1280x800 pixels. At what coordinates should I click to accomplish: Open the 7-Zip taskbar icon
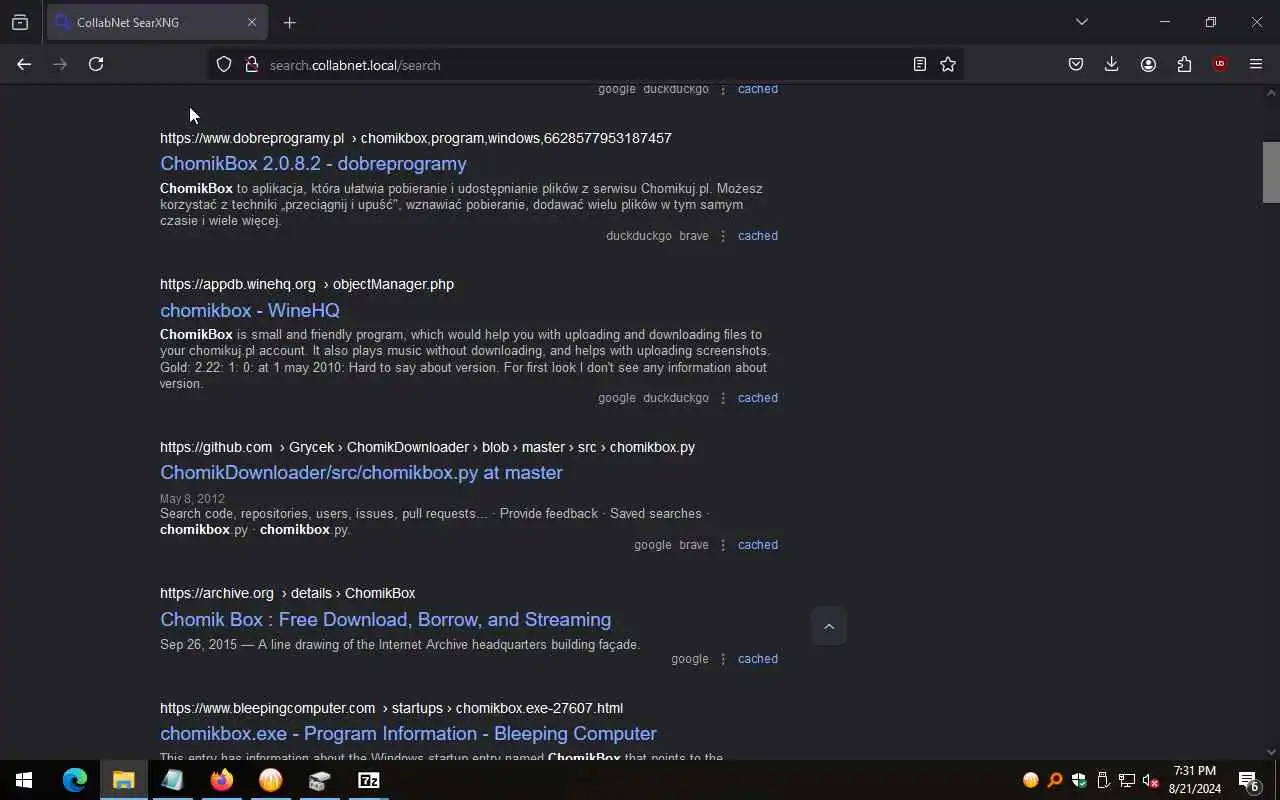tap(368, 780)
